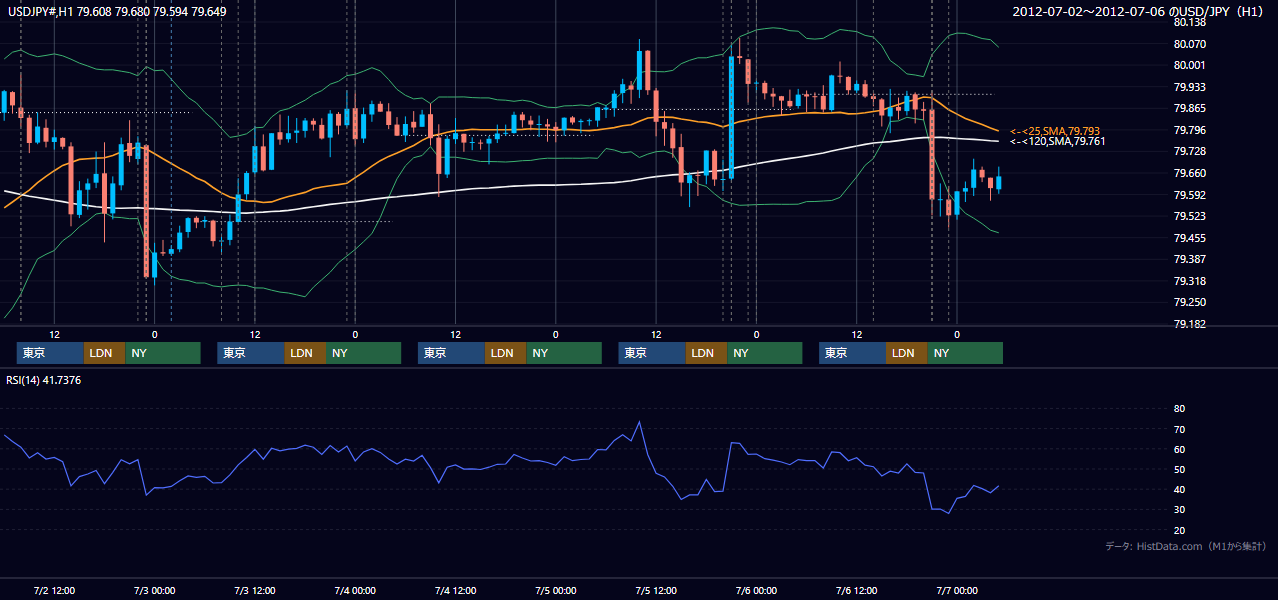Screen dimensions: 1278x600
Task: Click the RSI 30 level label
Action: [x=1179, y=510]
